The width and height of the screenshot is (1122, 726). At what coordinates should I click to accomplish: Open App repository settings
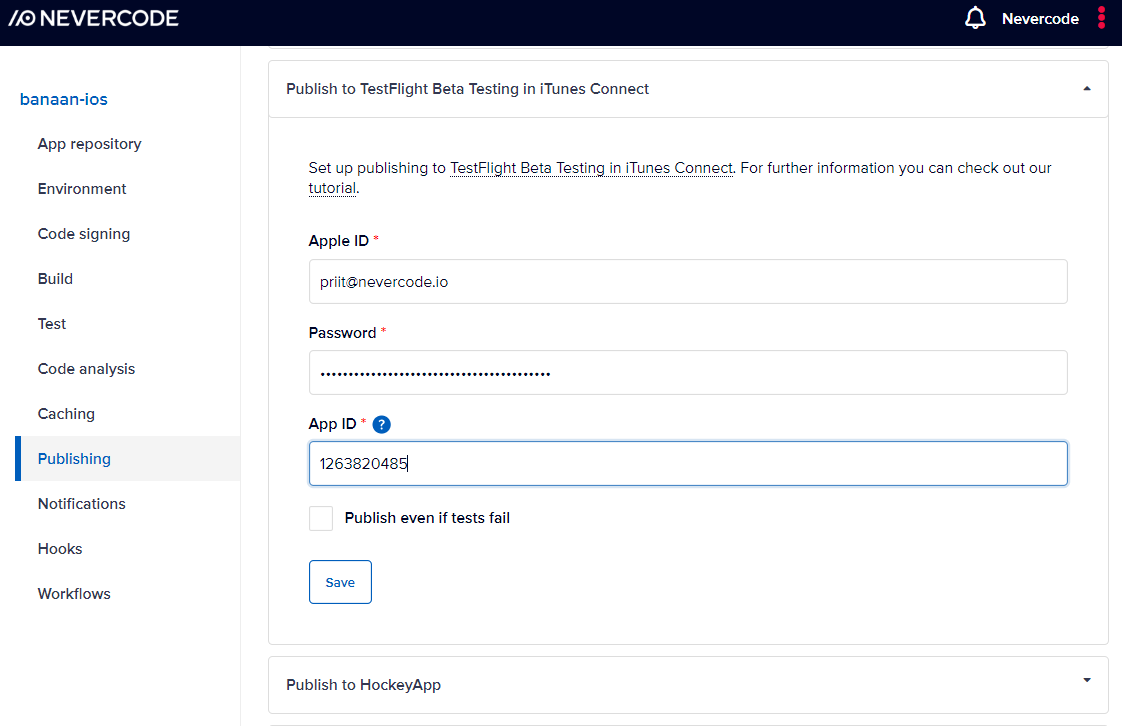click(x=89, y=144)
